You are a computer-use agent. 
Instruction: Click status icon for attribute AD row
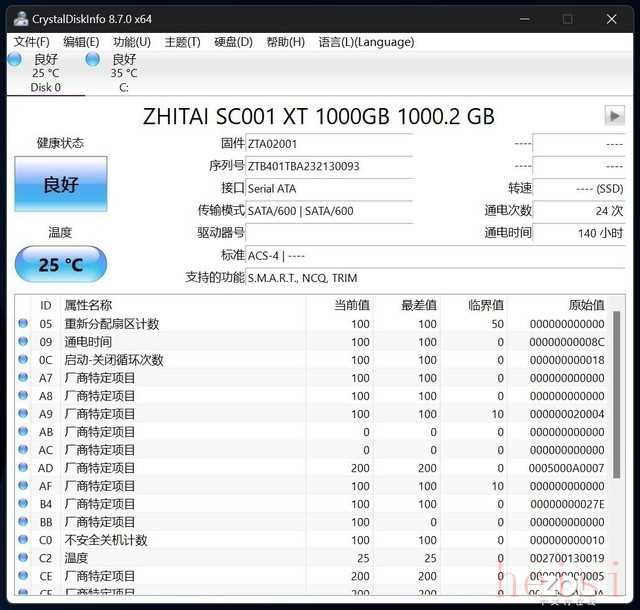(x=23, y=468)
